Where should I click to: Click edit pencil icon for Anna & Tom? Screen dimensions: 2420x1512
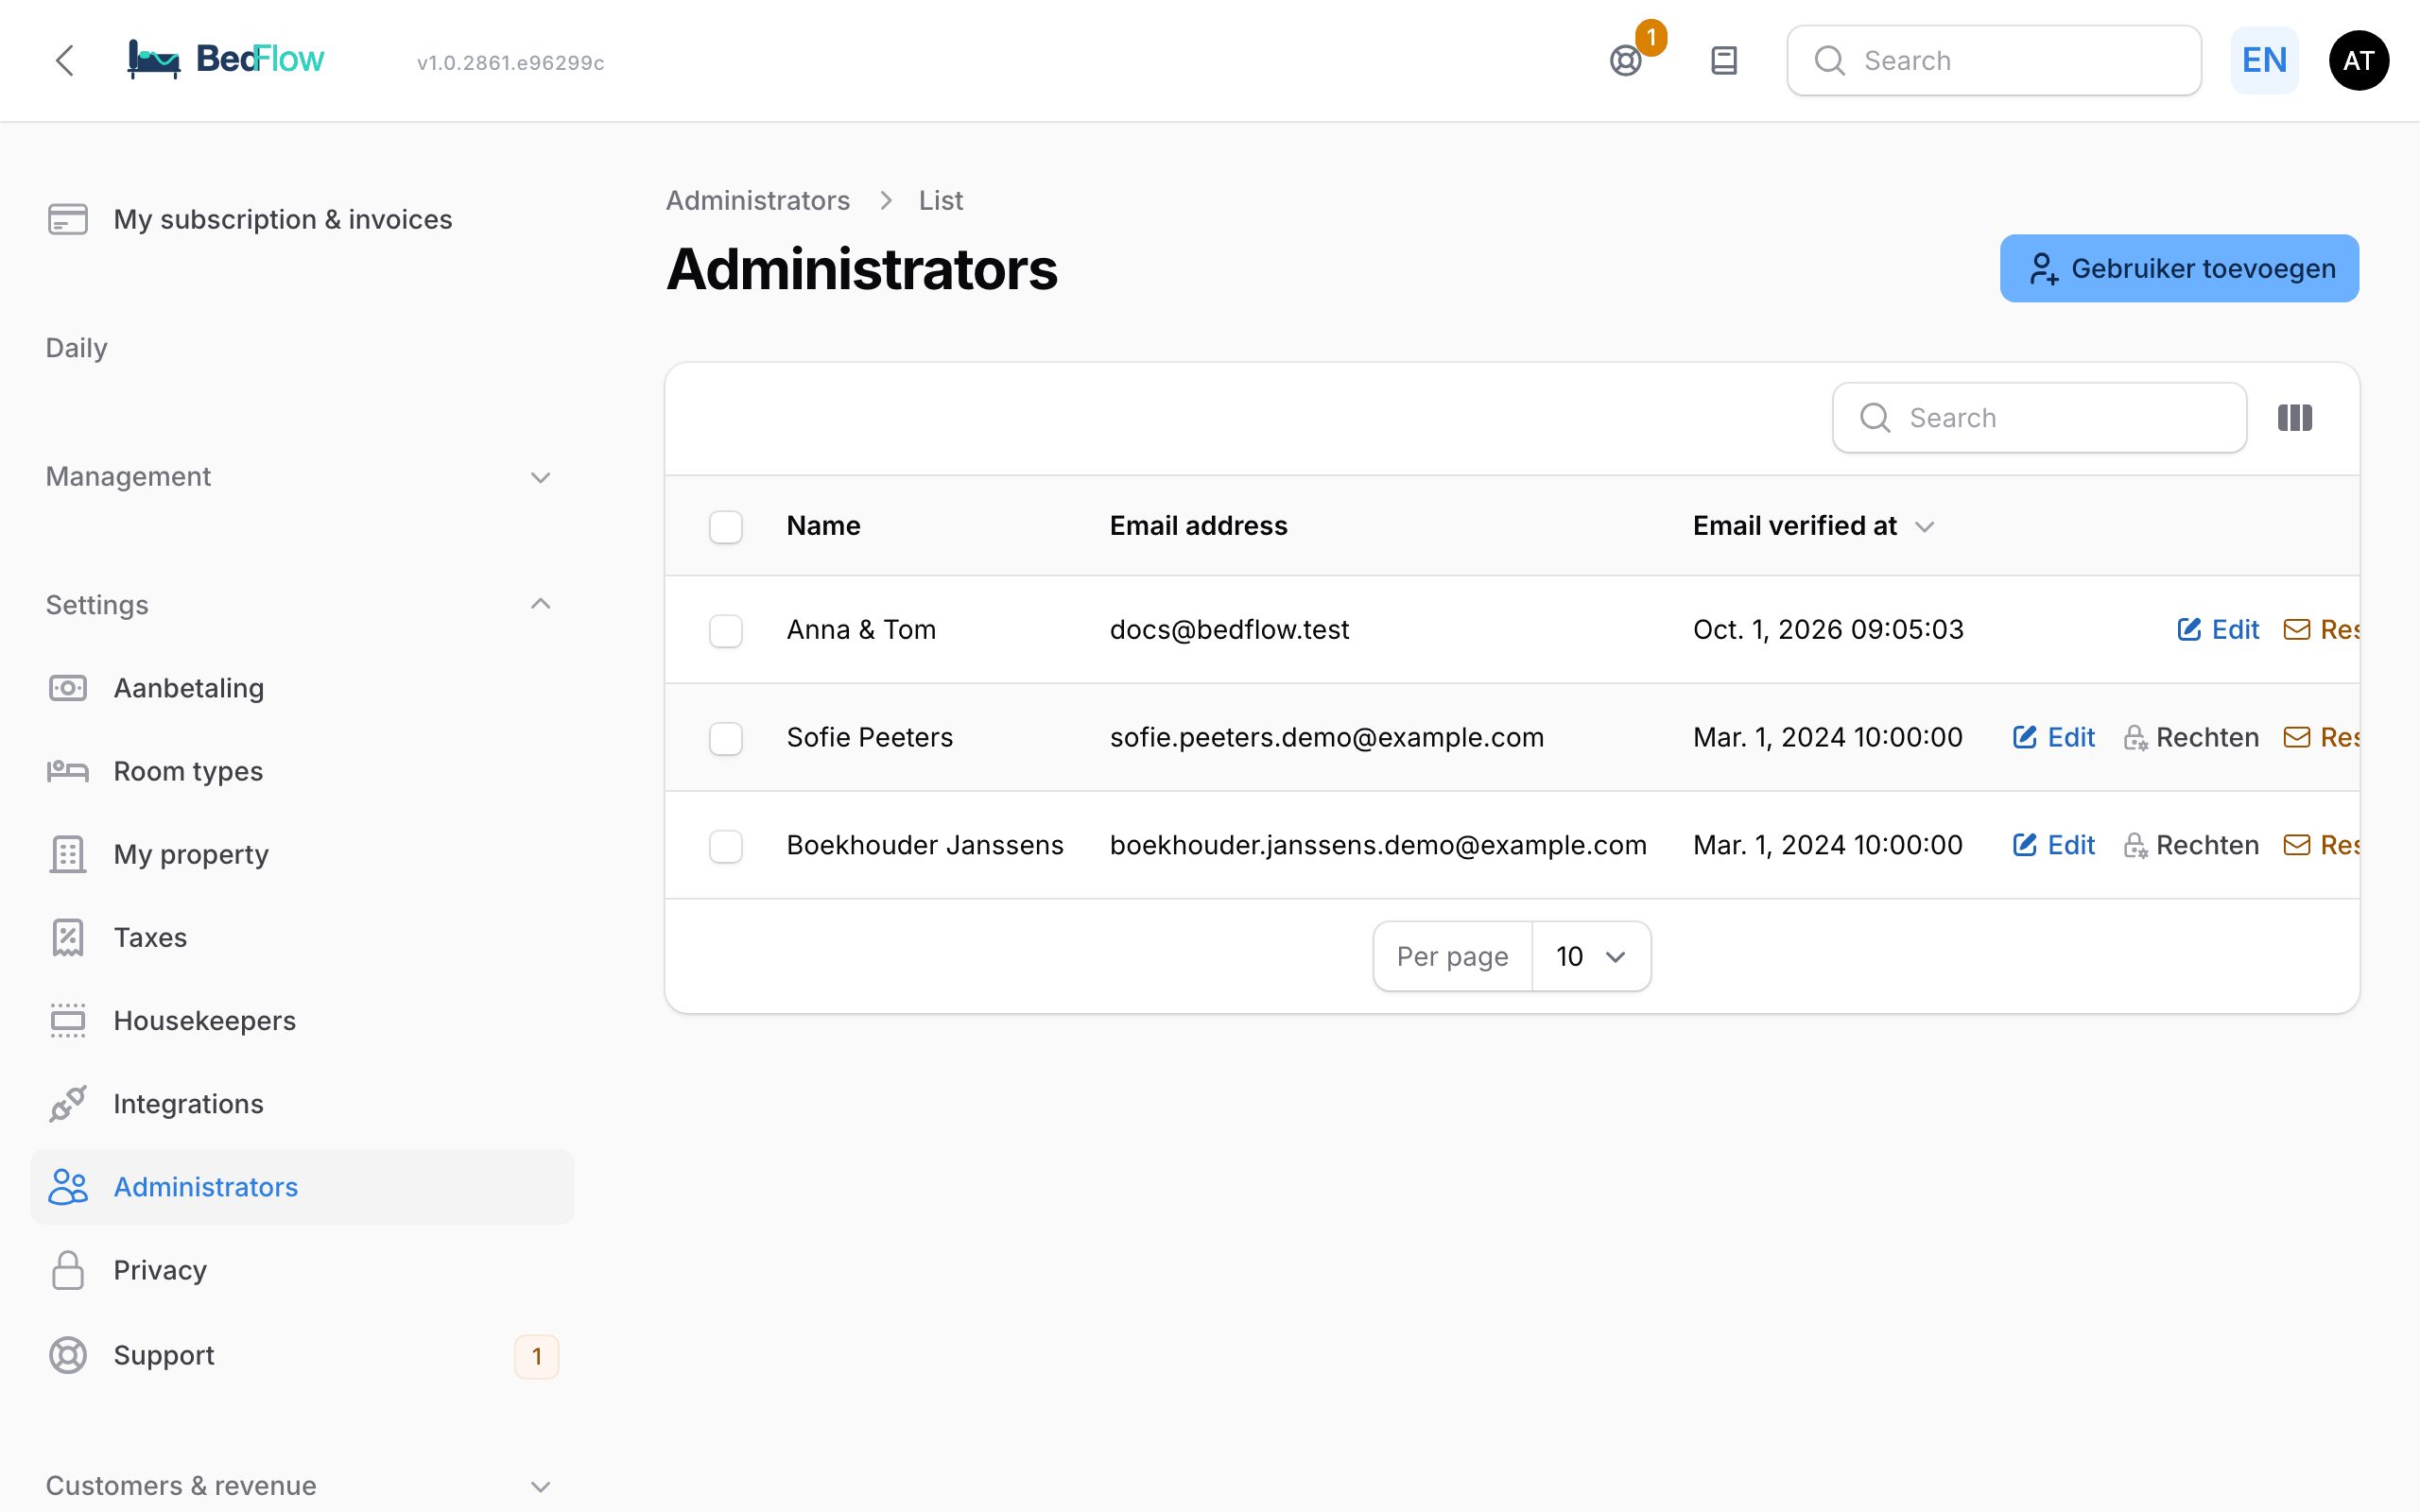click(2190, 629)
